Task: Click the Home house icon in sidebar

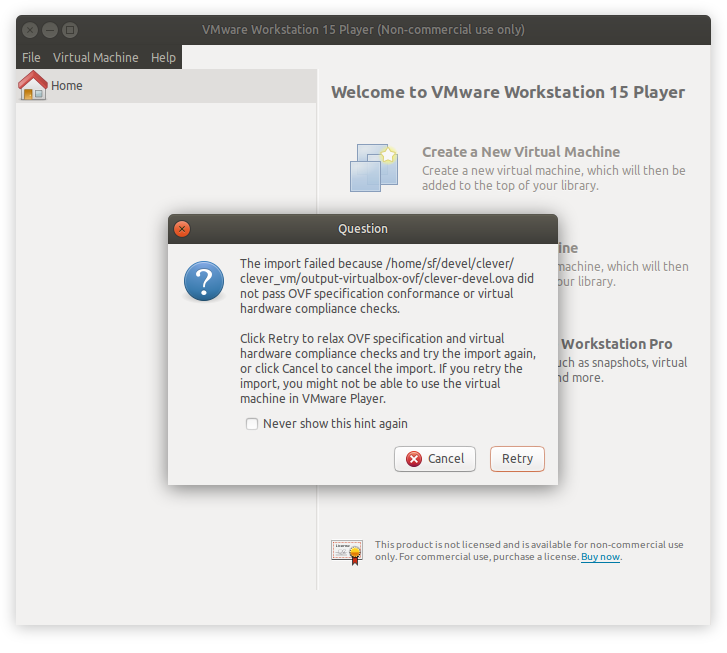Action: pos(32,86)
